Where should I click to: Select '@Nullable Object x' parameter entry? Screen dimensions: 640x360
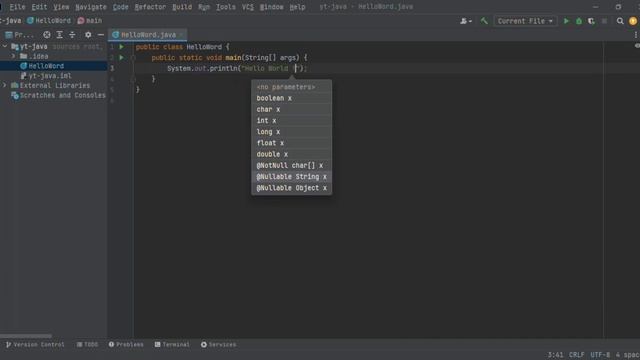pyautogui.click(x=291, y=188)
